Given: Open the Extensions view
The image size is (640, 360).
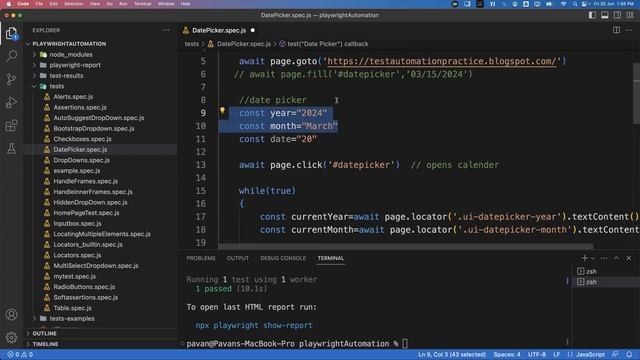Looking at the screenshot, I should [11, 125].
